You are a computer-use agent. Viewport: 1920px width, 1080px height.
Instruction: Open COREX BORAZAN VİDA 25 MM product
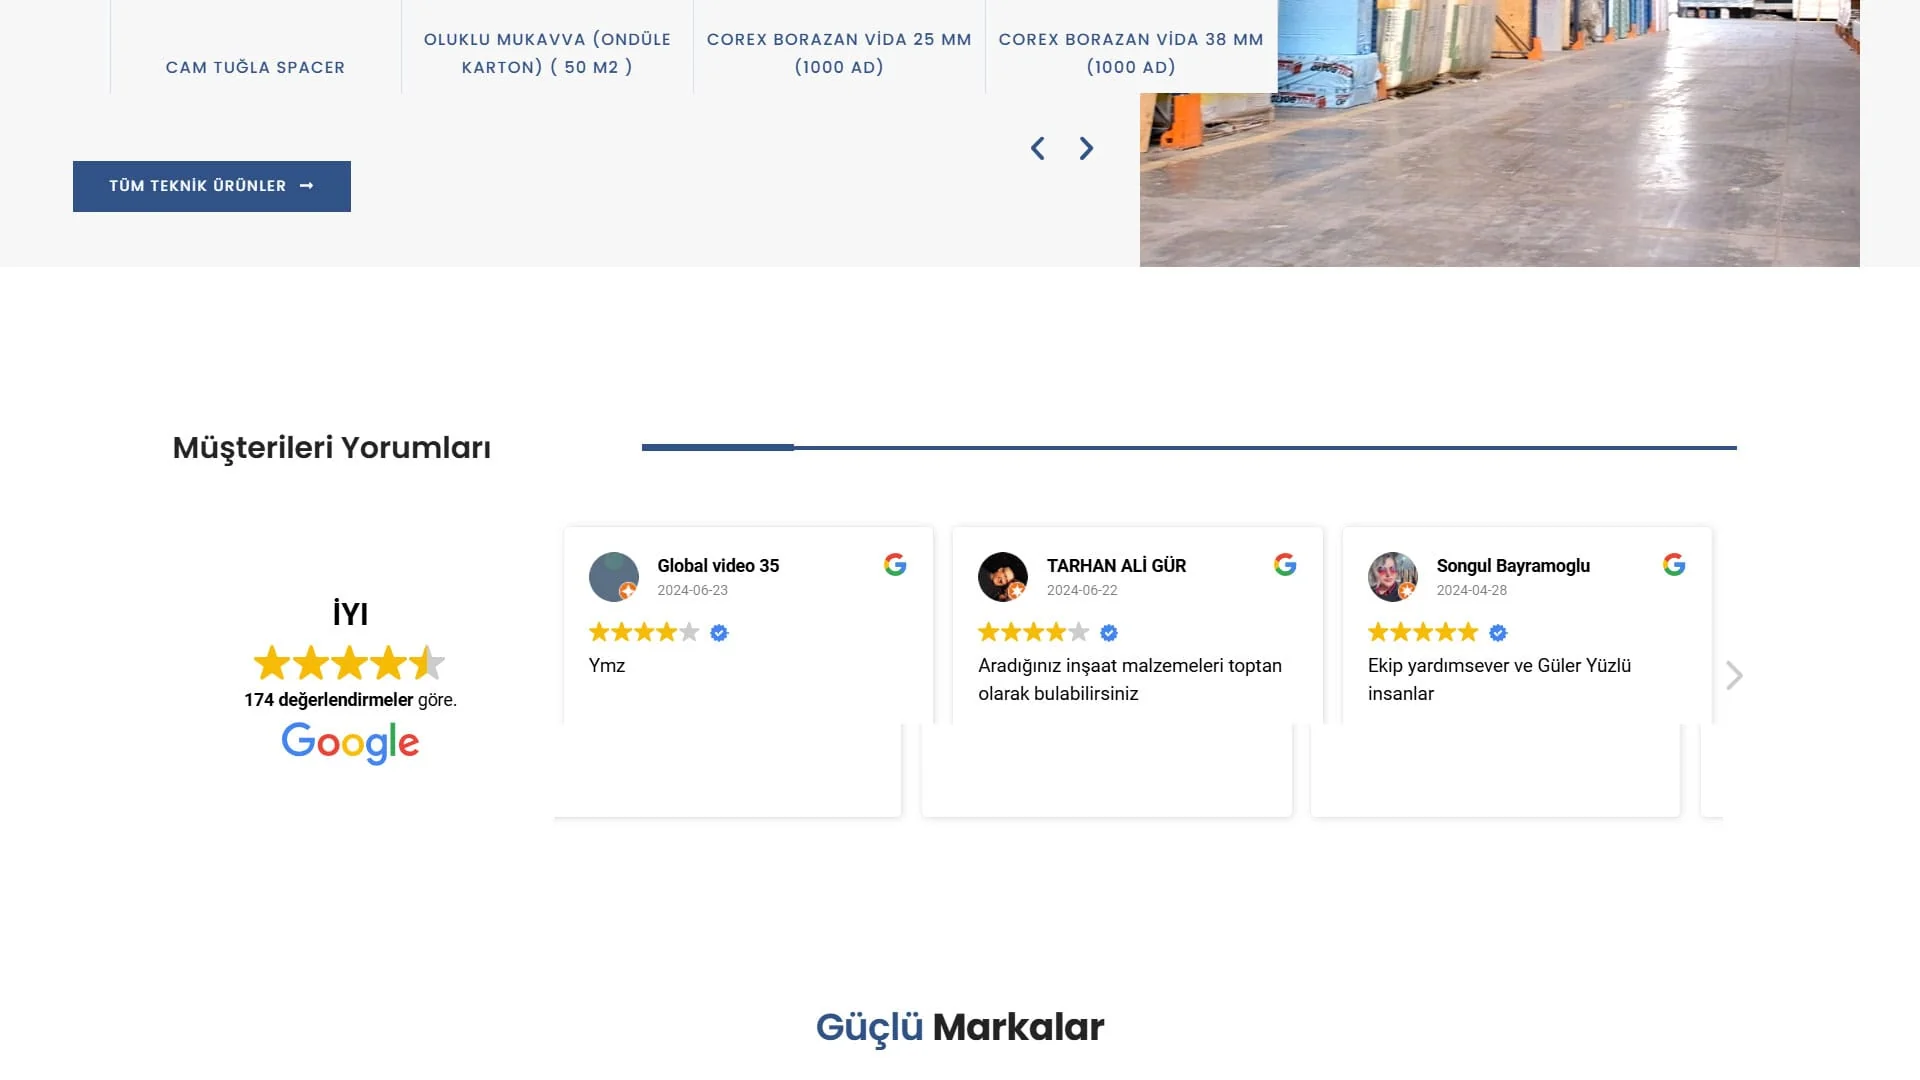(x=839, y=53)
